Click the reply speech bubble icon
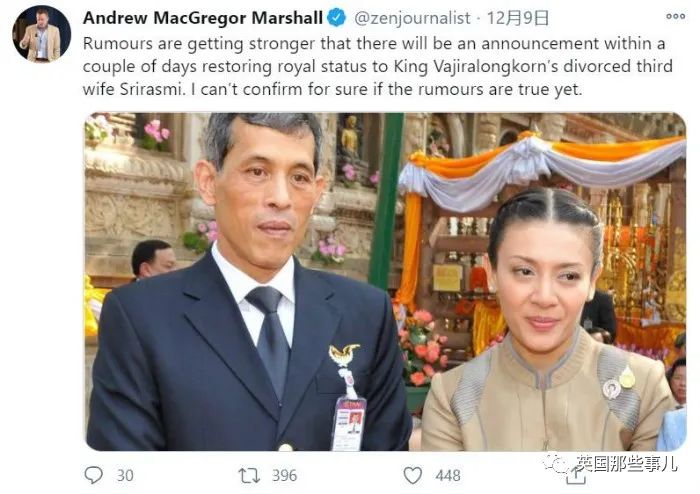This screenshot has width=700, height=494. click(x=93, y=475)
